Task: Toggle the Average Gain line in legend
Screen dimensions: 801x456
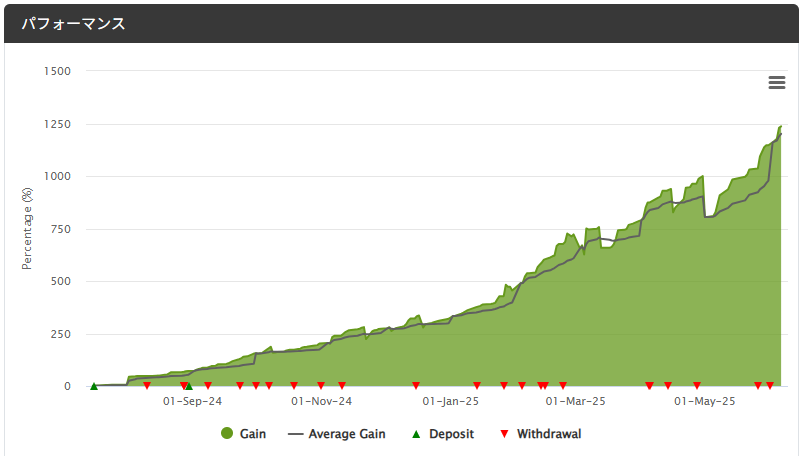Action: pos(336,434)
